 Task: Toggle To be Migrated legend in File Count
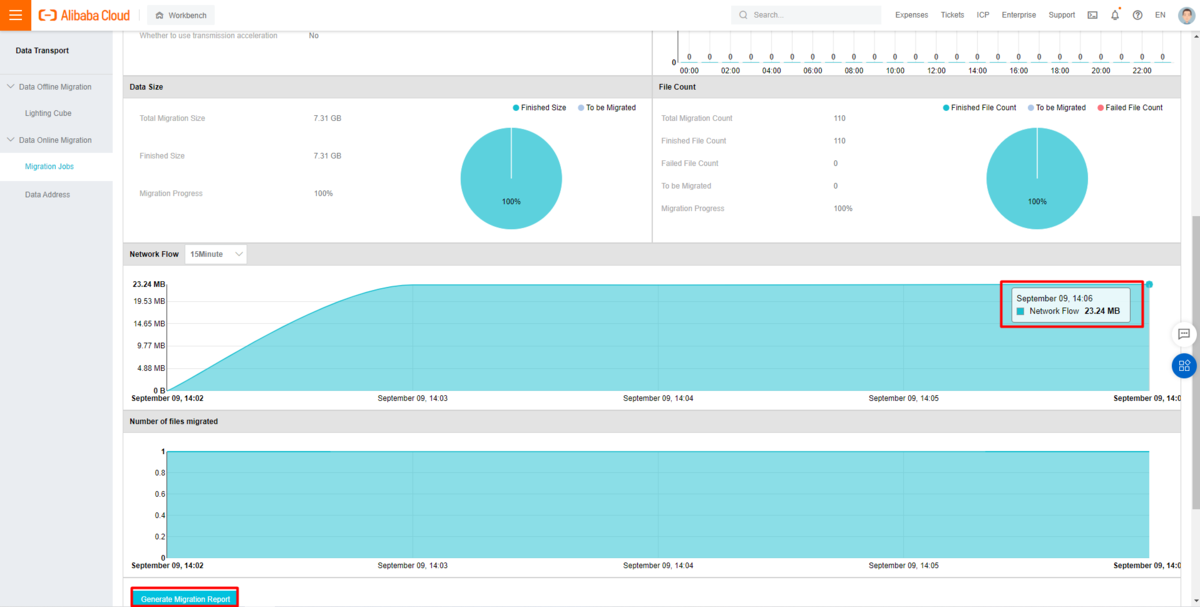(1057, 107)
